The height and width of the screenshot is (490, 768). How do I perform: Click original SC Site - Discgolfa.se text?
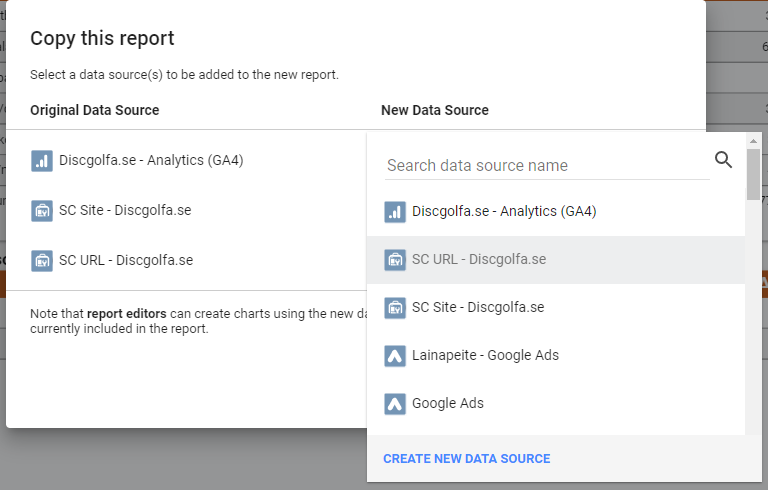click(x=125, y=210)
